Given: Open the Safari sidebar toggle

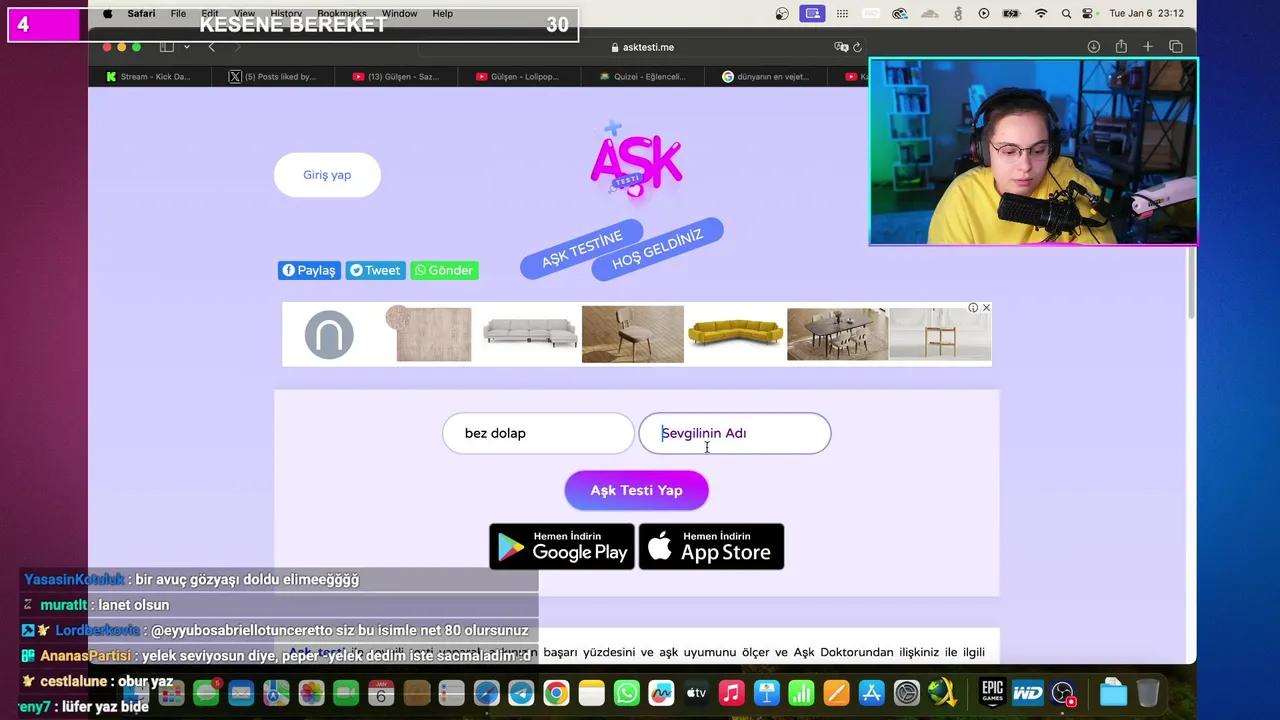Looking at the screenshot, I should 166,47.
